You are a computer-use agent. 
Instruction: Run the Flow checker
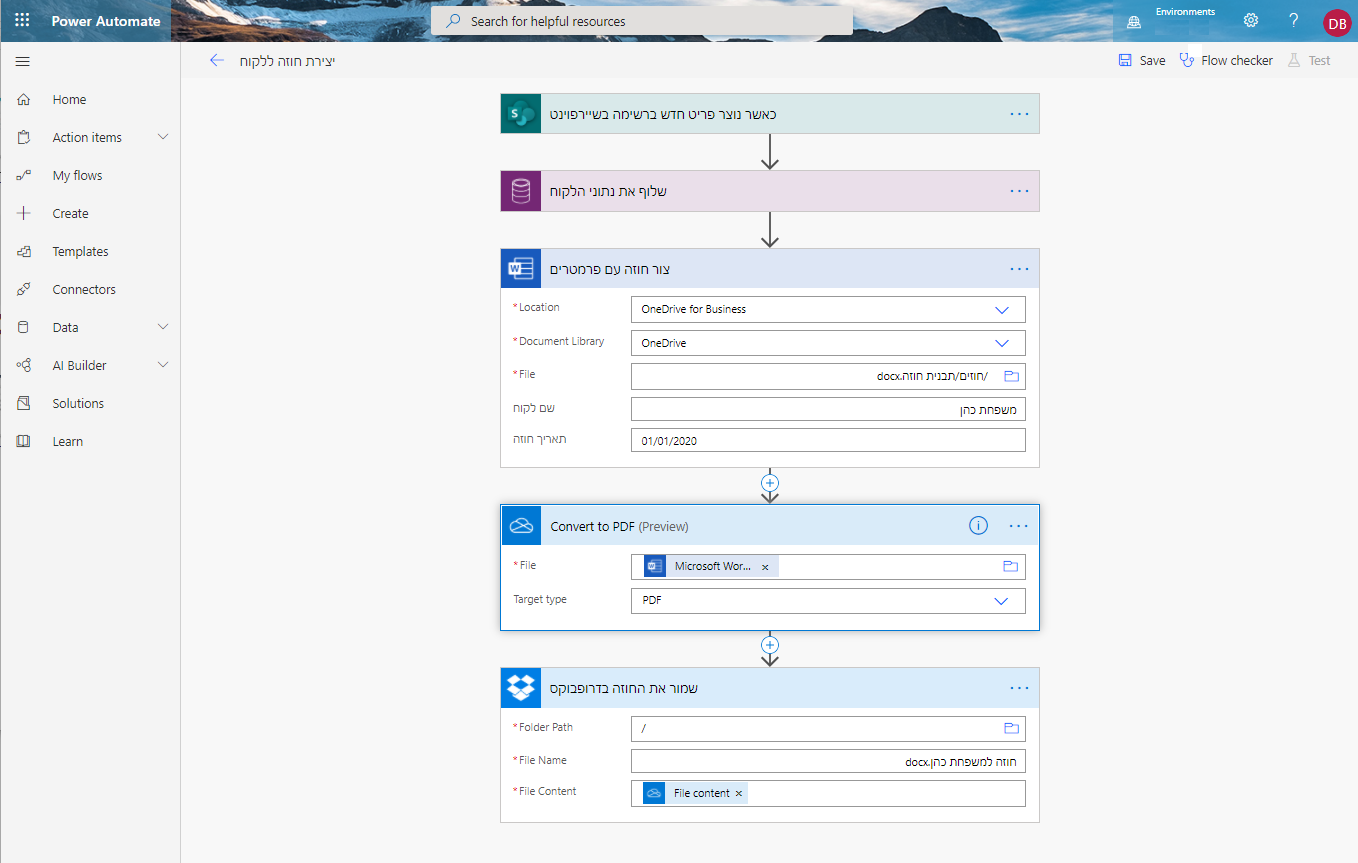1226,60
